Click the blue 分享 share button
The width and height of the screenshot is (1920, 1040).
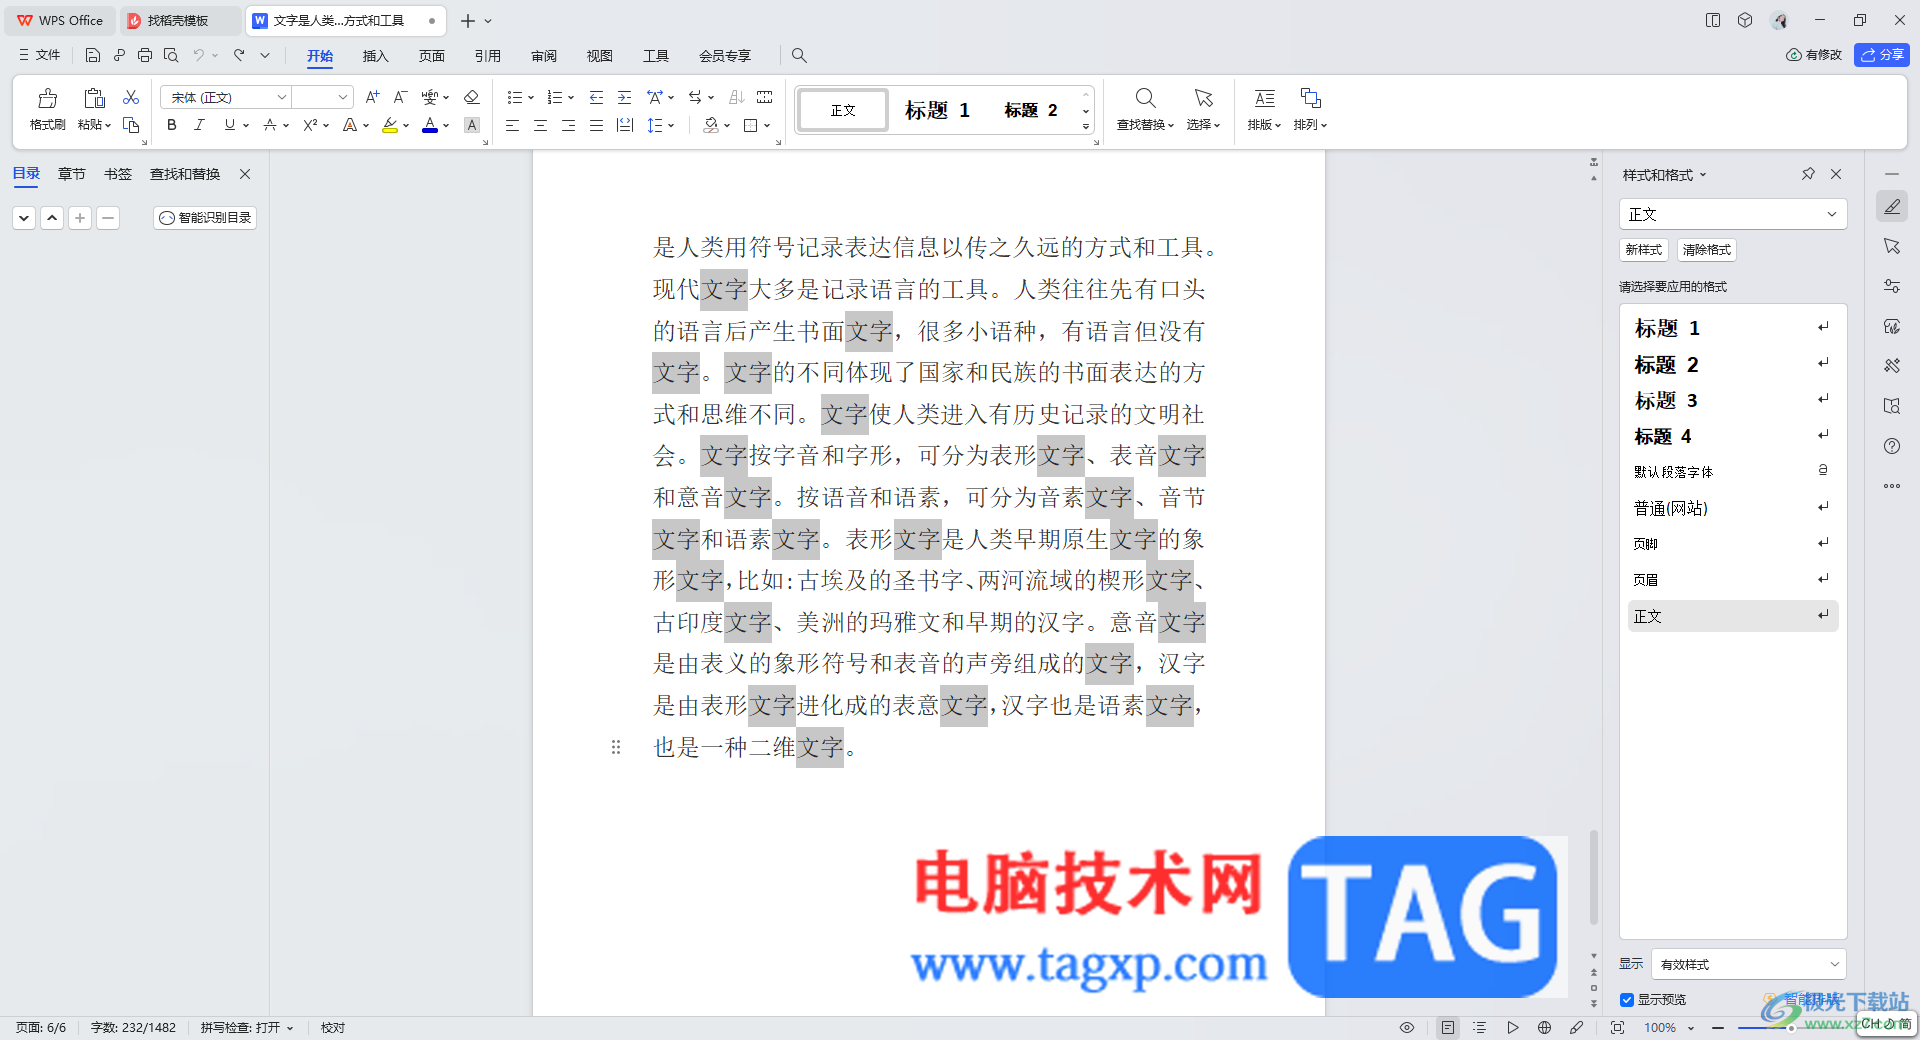pyautogui.click(x=1882, y=55)
